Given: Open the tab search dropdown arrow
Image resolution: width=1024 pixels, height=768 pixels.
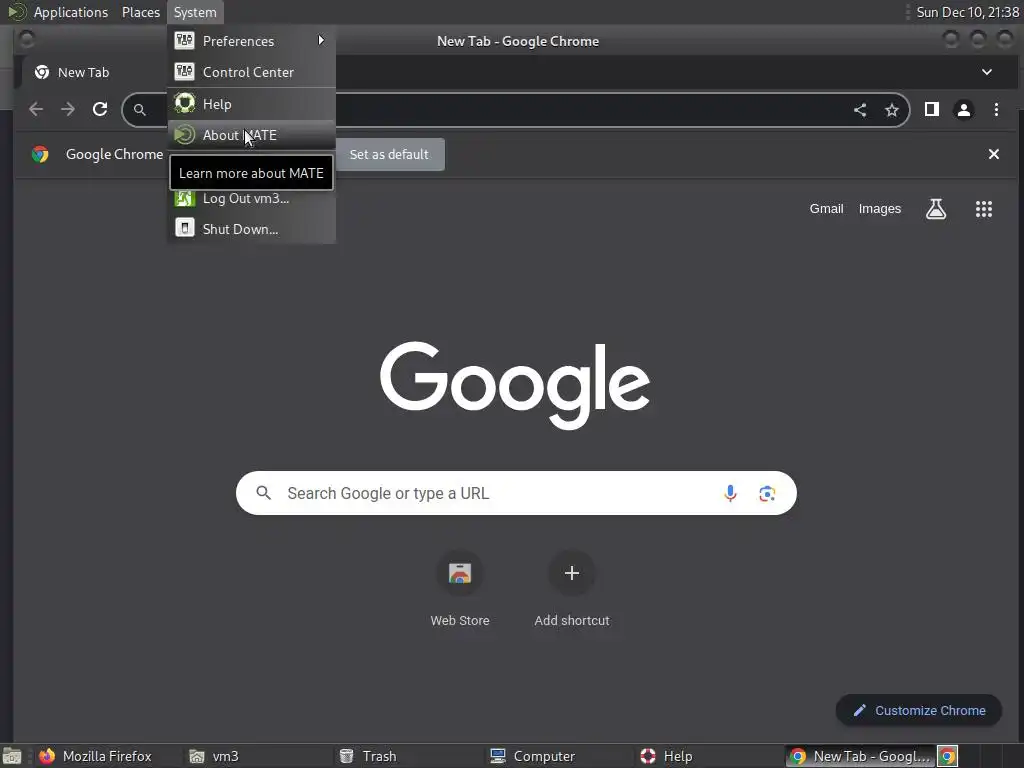Looking at the screenshot, I should click(x=987, y=72).
